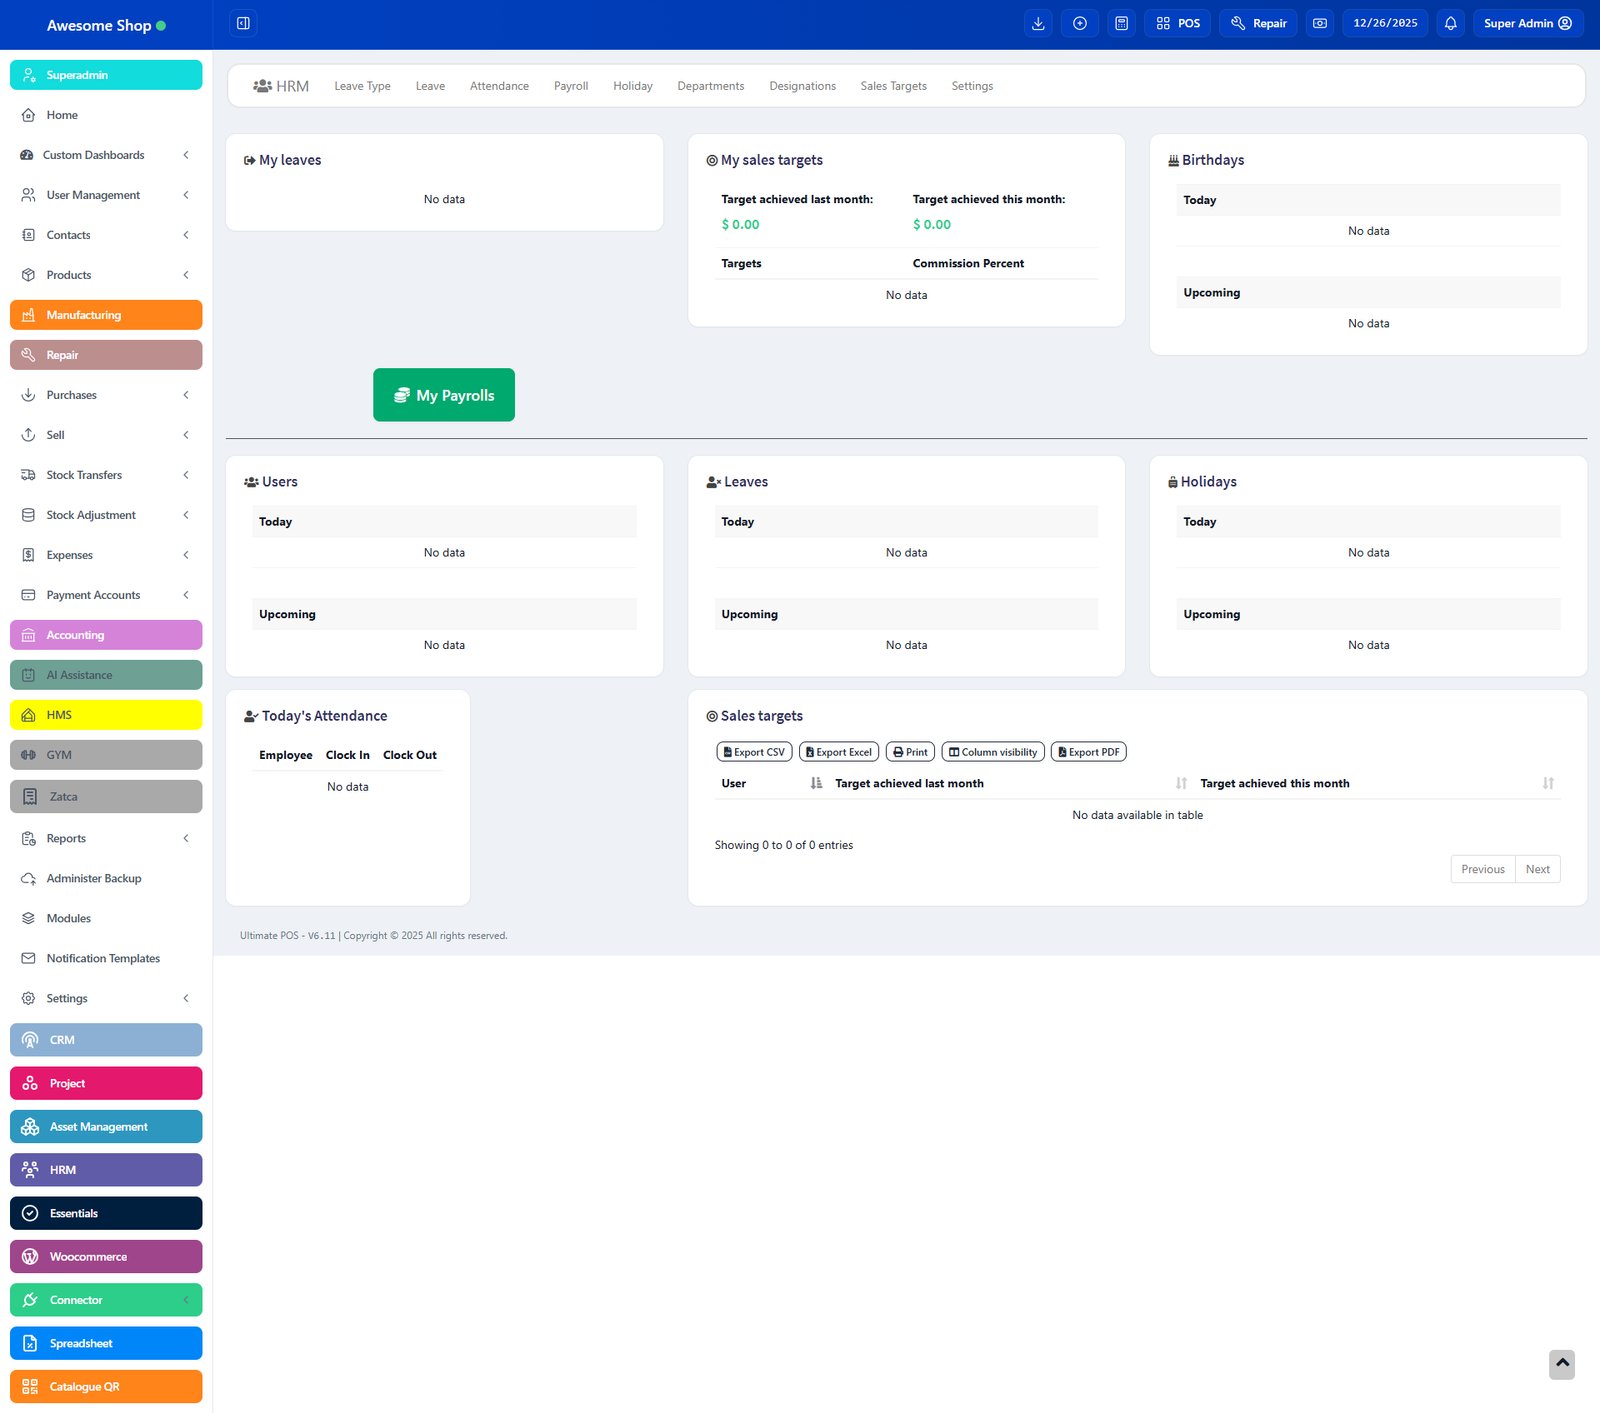Image resolution: width=1600 pixels, height=1413 pixels.
Task: Click the download icon in top bar
Action: [x=1038, y=23]
